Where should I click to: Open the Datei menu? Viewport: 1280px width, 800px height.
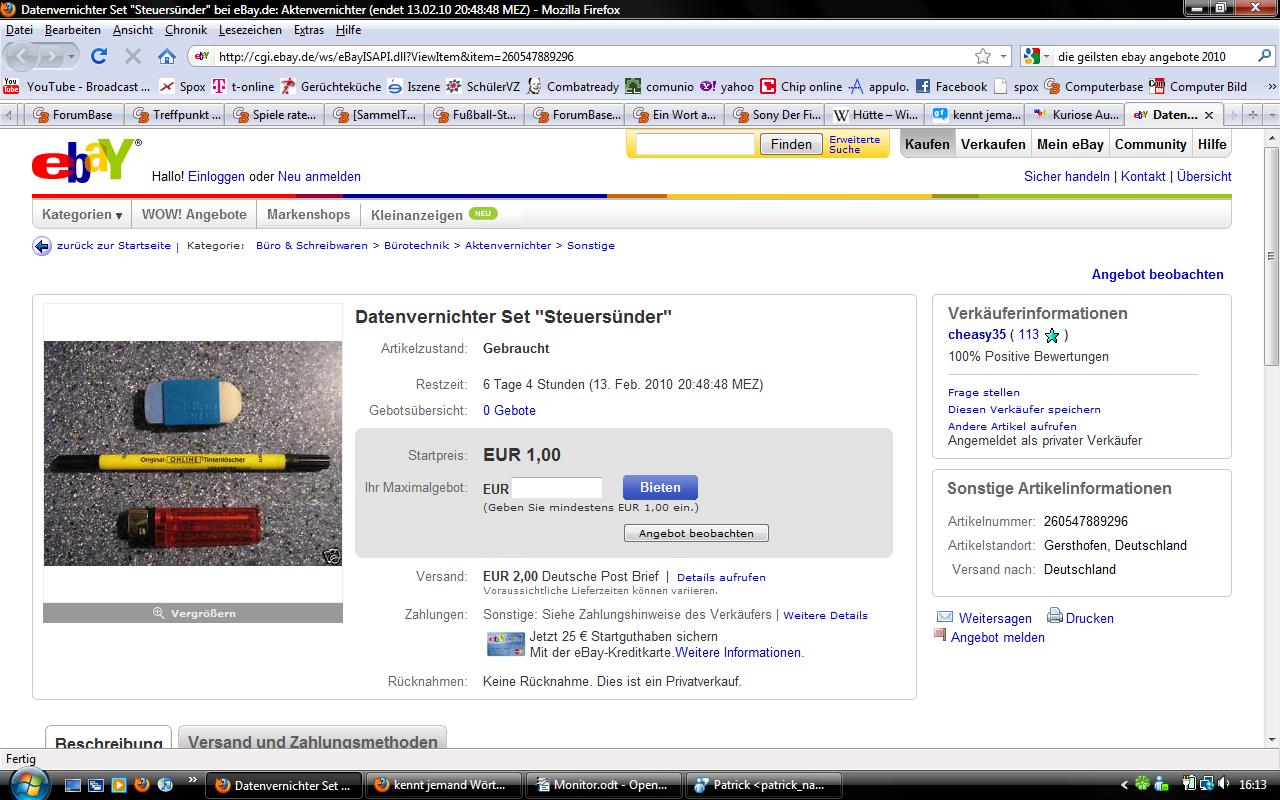tap(19, 30)
